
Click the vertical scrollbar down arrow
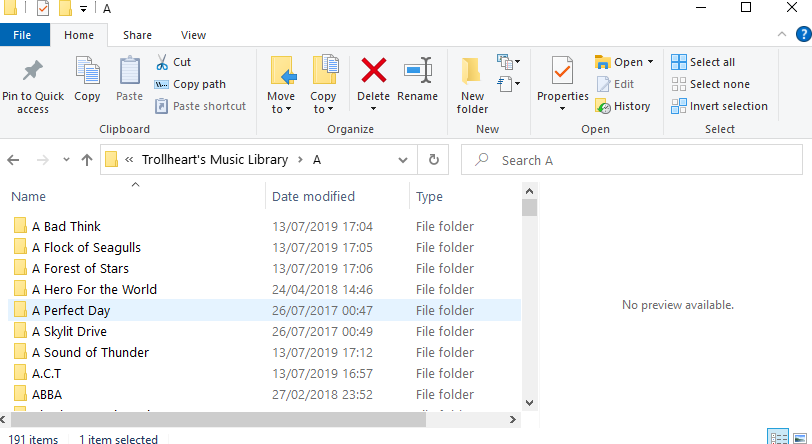[x=529, y=403]
